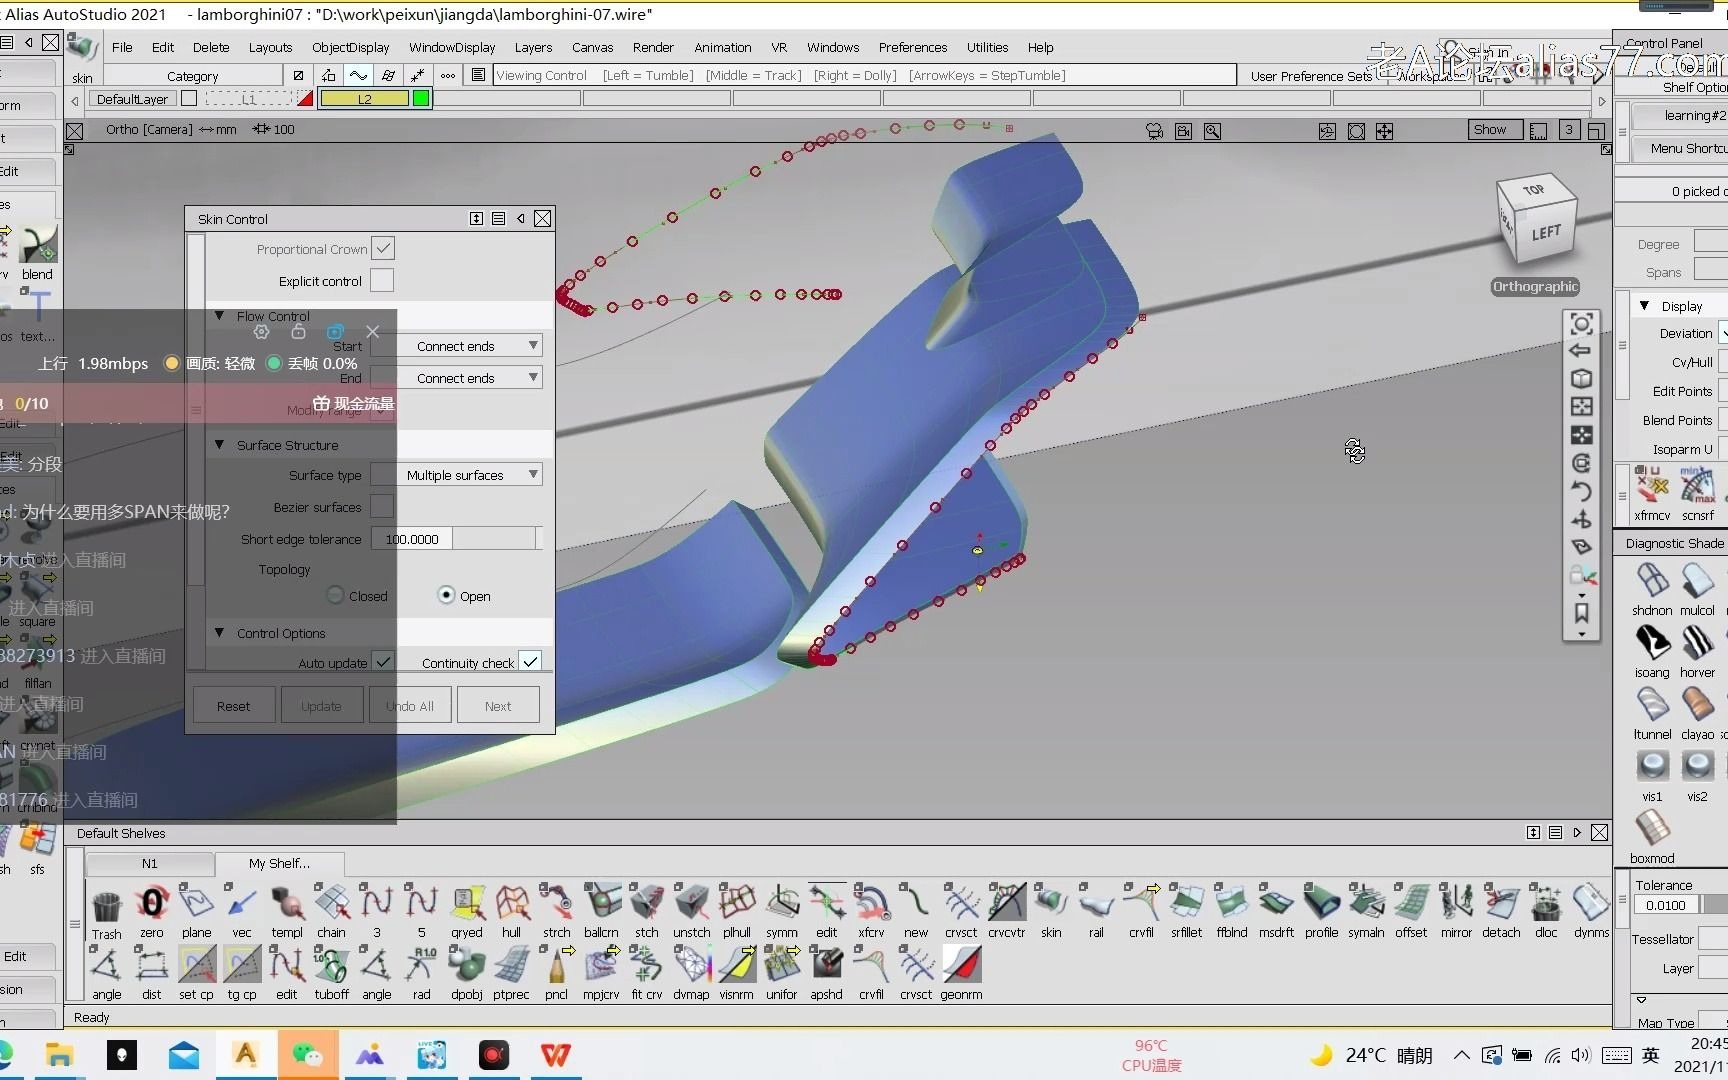Toggle Auto update checkbox
Viewport: 1728px width, 1080px height.
pos(382,662)
